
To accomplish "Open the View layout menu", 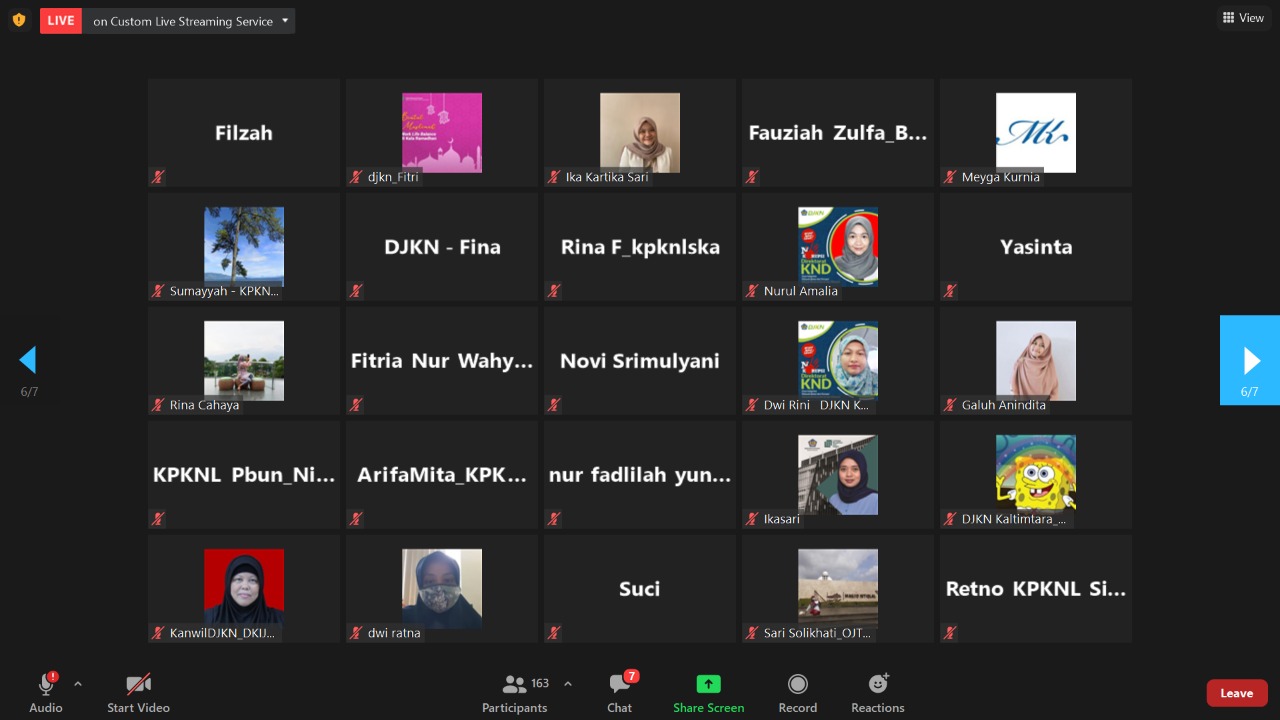I will (1243, 18).
